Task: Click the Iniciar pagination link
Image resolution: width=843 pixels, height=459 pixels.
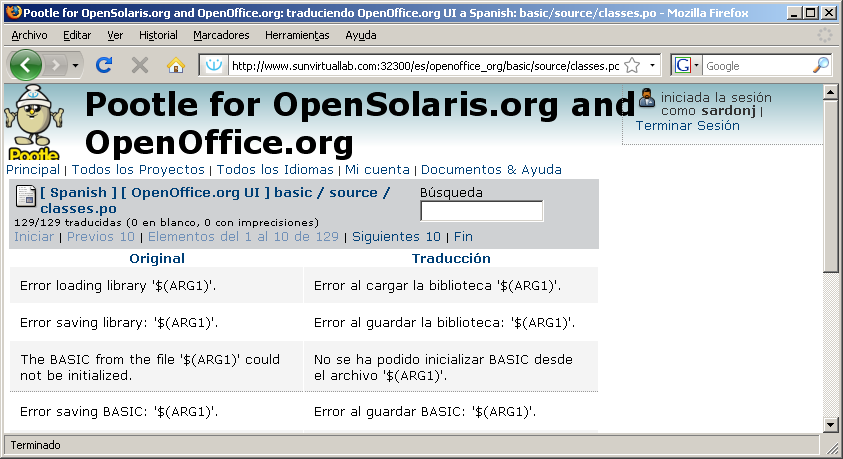Action: tap(34, 237)
